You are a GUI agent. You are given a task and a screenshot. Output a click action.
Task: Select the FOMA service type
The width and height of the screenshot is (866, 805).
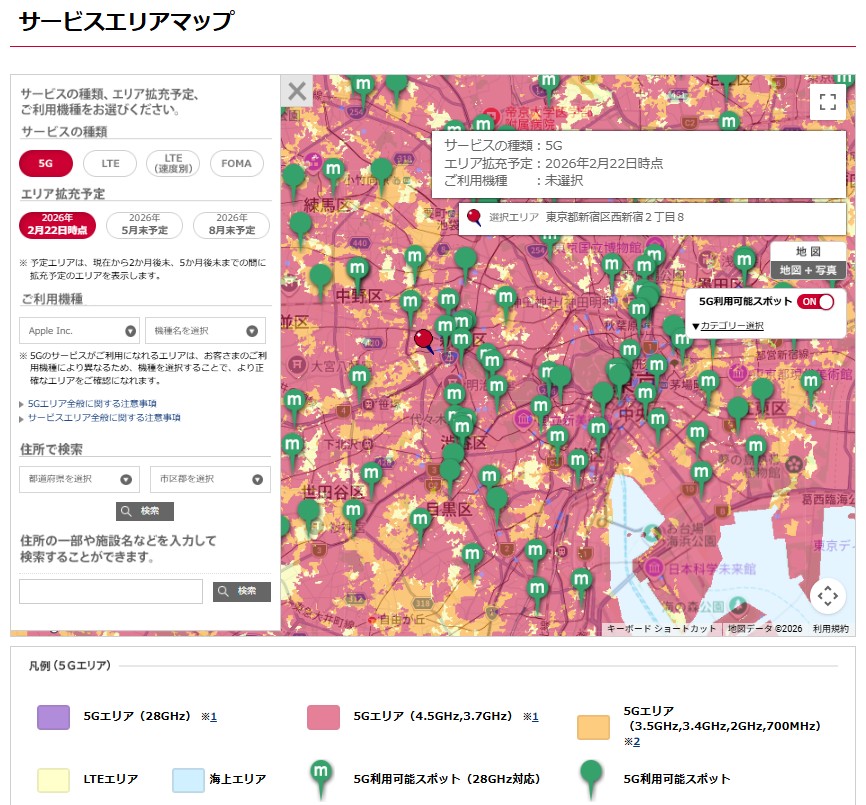237,163
